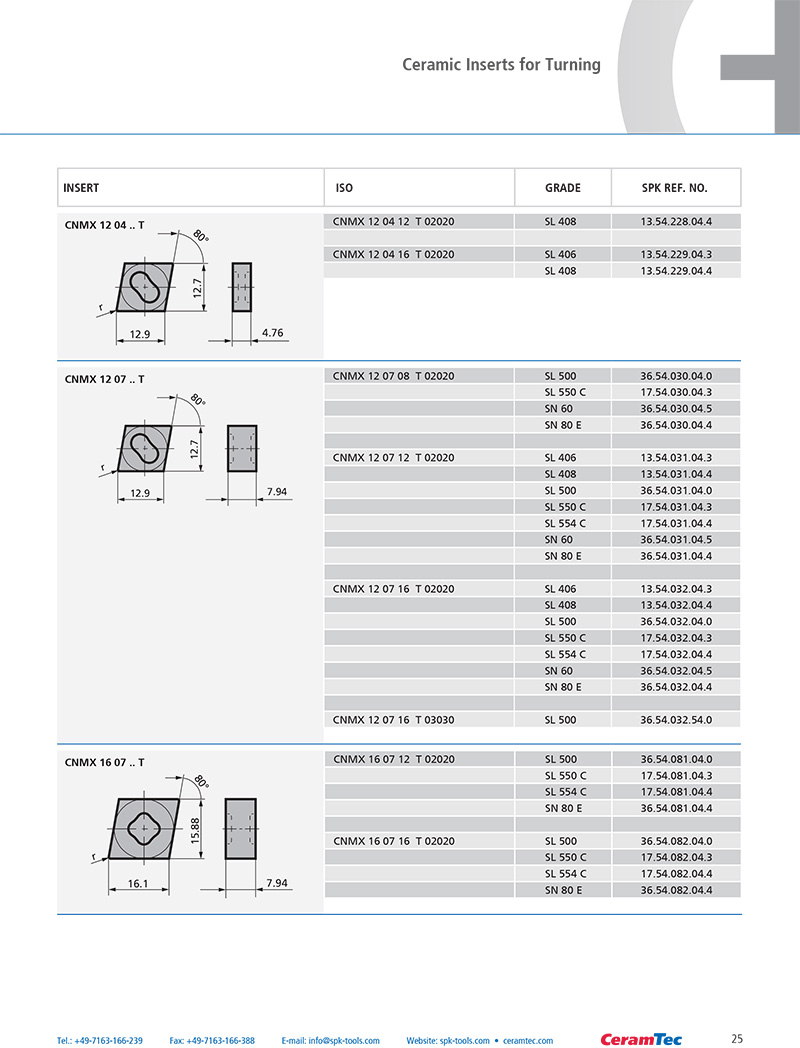Click the INSERT column header
The image size is (800, 1048).
(x=81, y=188)
